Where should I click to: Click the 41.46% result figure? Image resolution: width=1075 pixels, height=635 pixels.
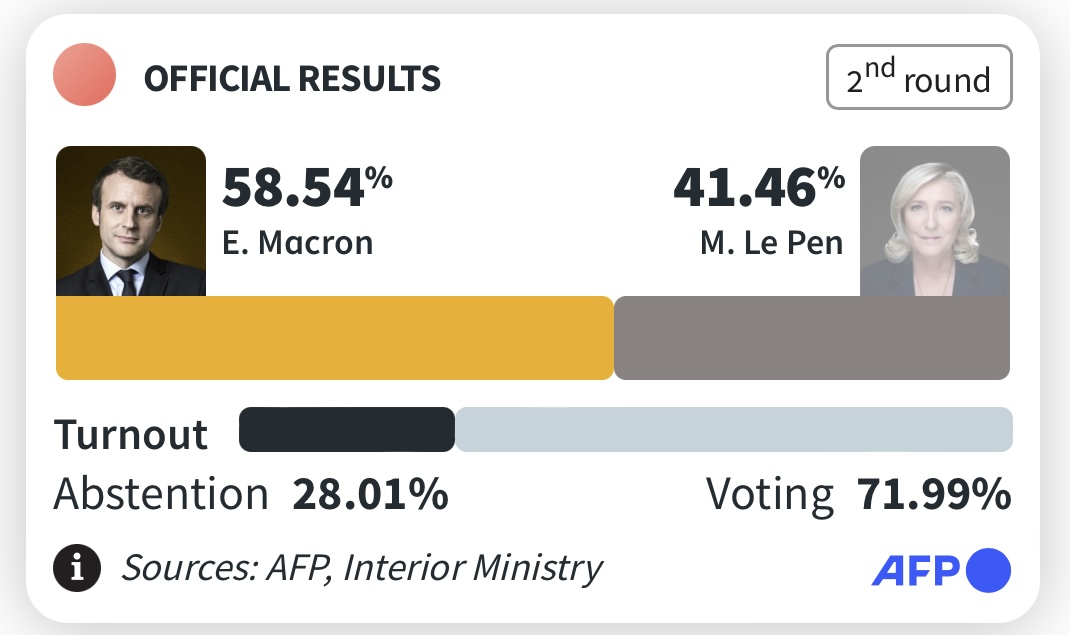coord(758,189)
